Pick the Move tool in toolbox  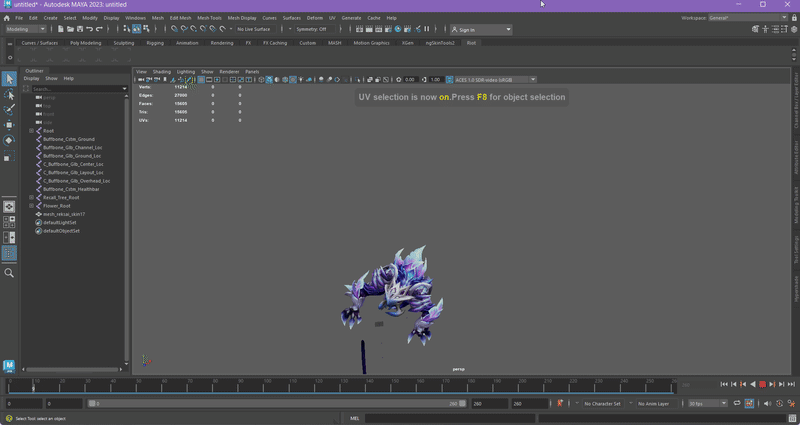[x=9, y=126]
